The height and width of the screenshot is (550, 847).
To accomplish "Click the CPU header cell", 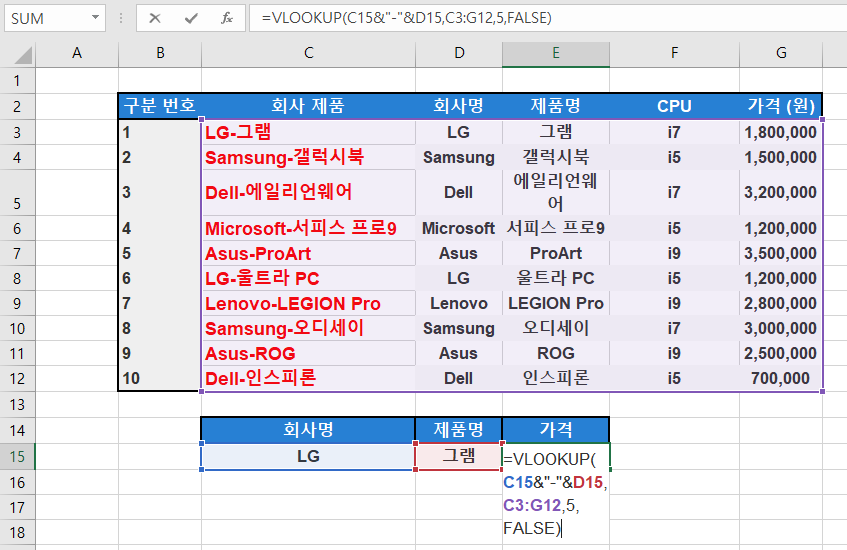I will 674,106.
